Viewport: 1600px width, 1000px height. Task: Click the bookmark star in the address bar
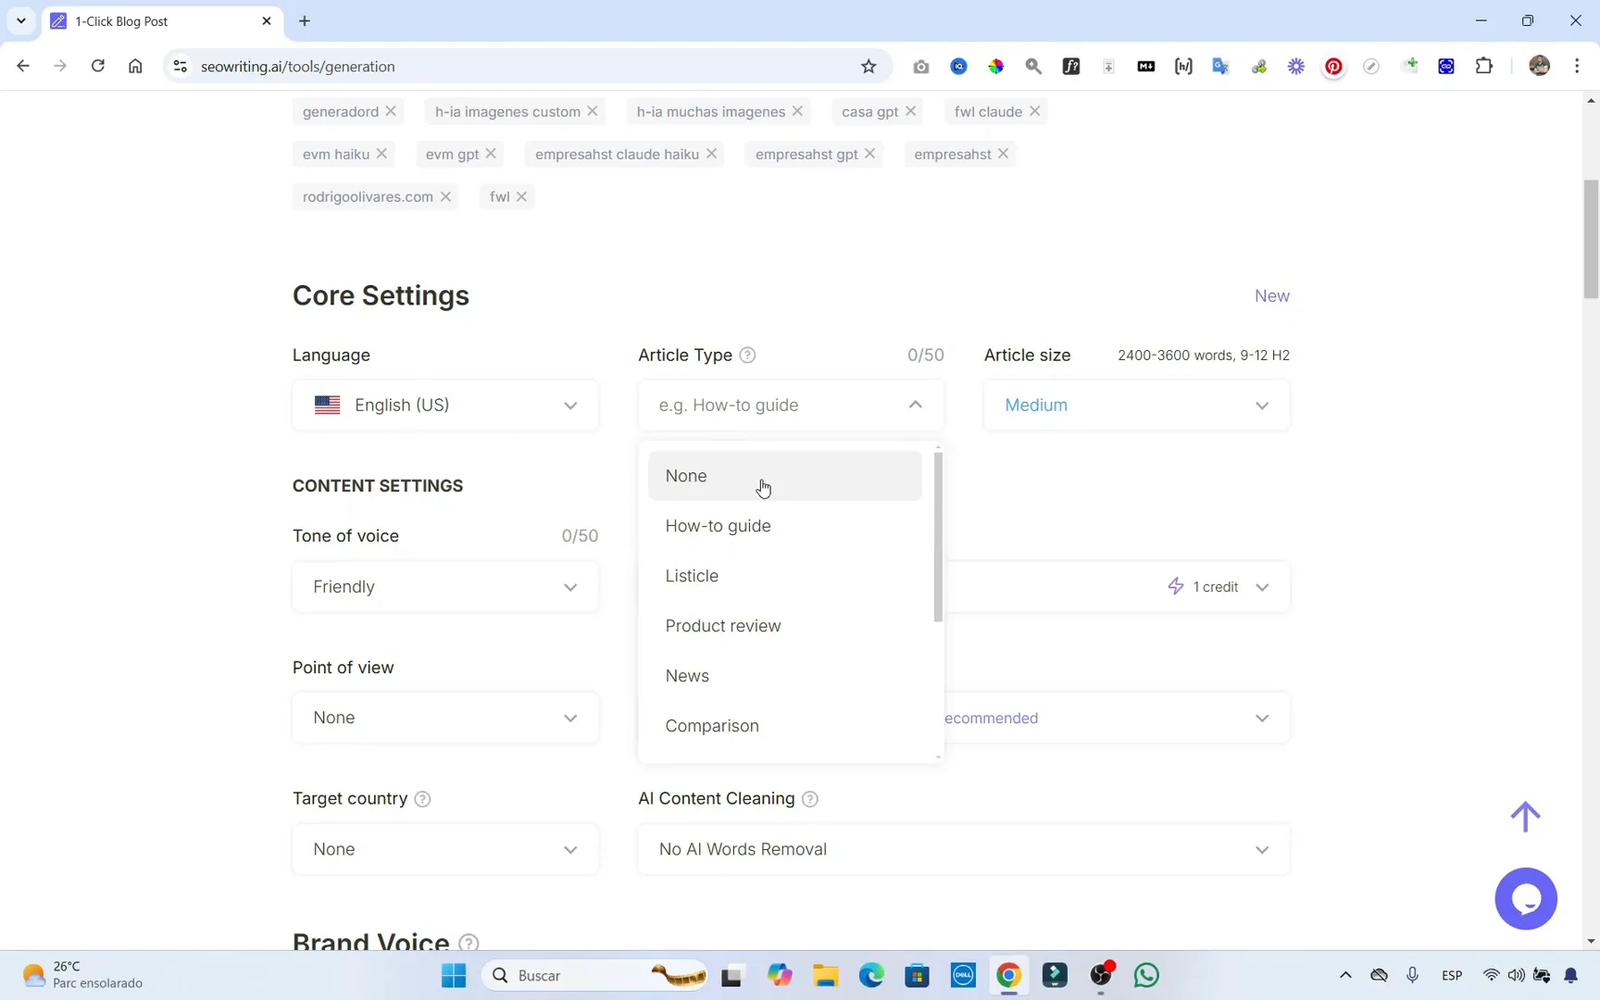869,66
